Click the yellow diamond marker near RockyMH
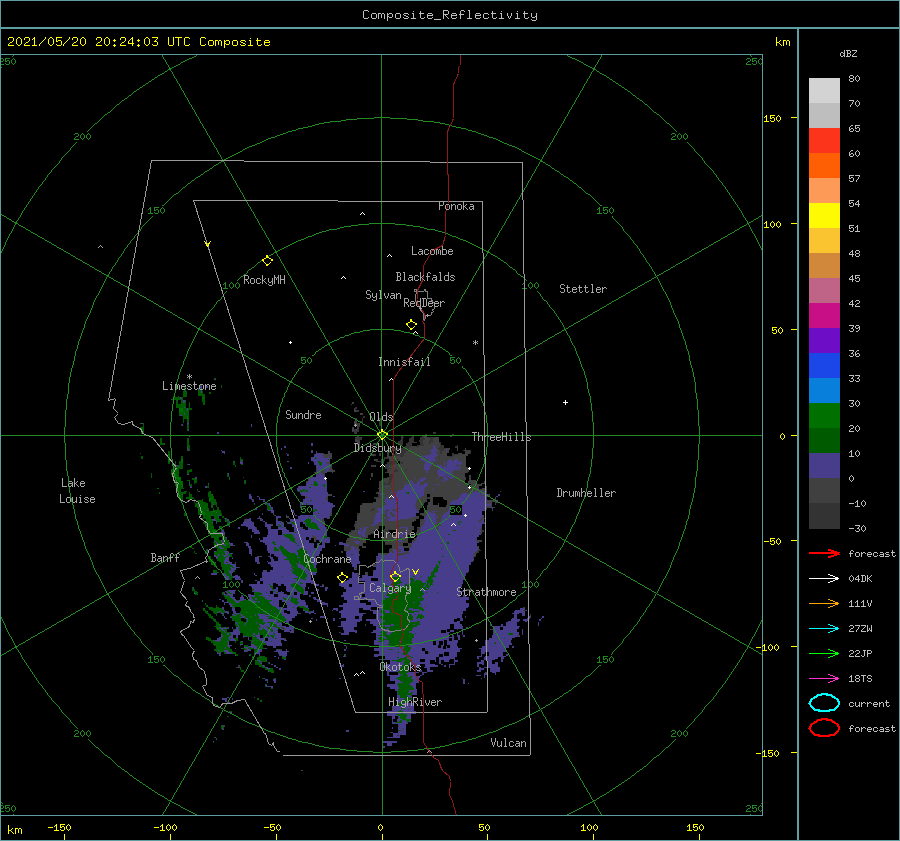900x841 pixels. [267, 261]
